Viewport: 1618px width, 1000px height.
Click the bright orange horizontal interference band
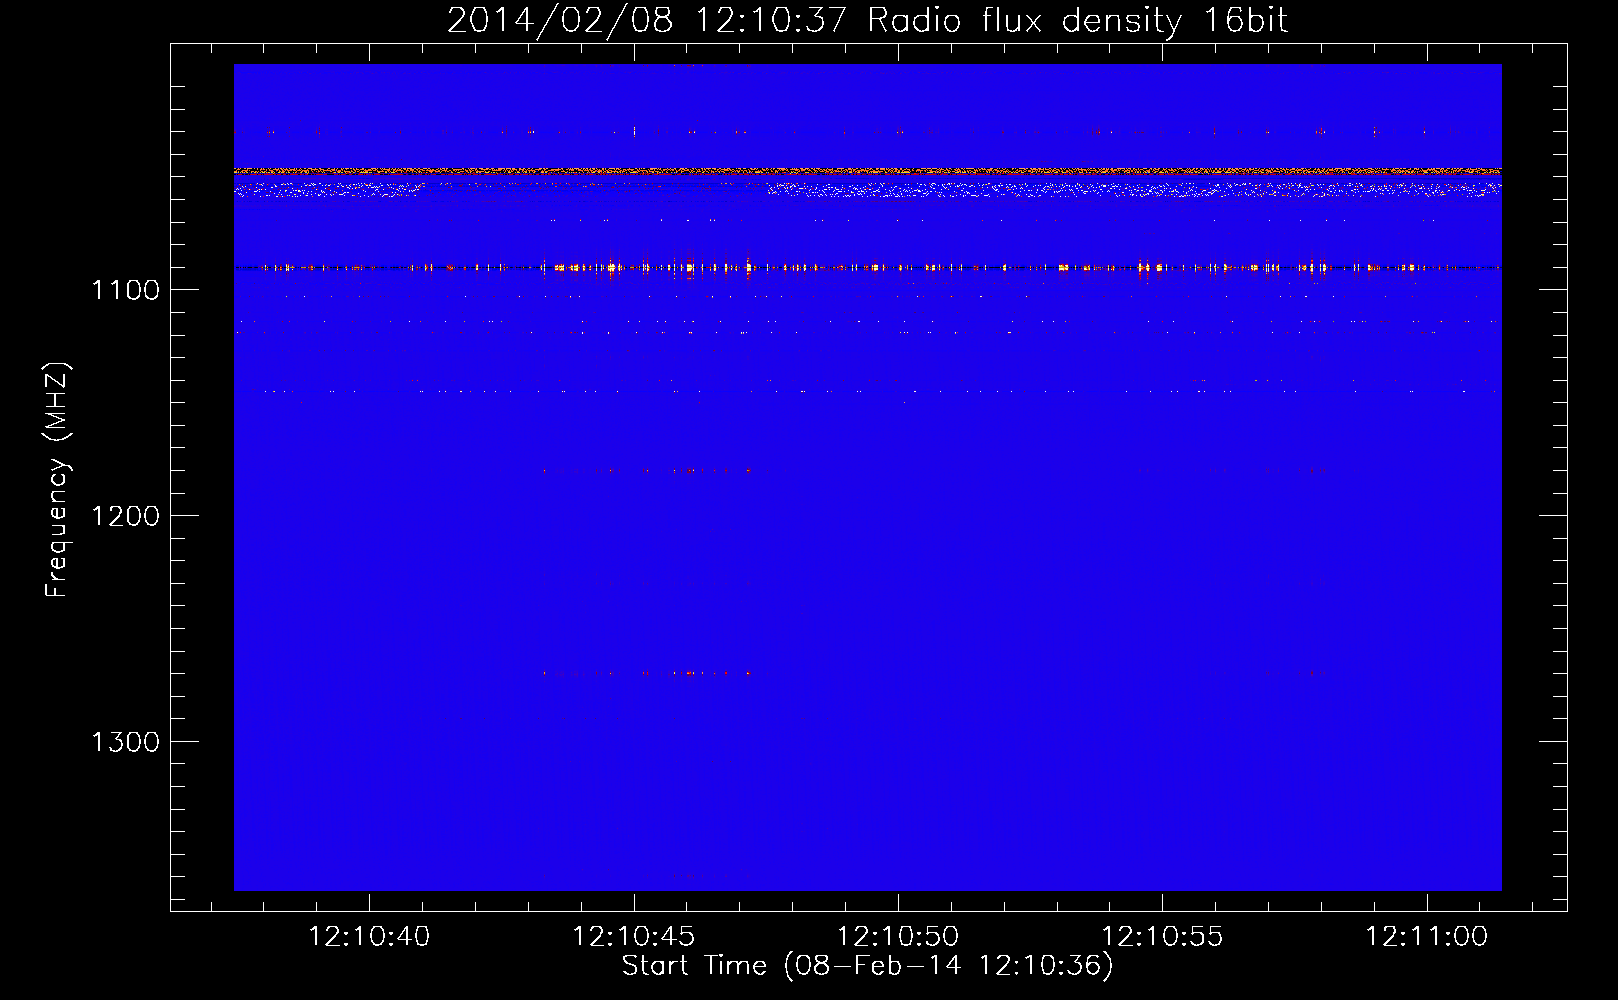pyautogui.click(x=867, y=172)
